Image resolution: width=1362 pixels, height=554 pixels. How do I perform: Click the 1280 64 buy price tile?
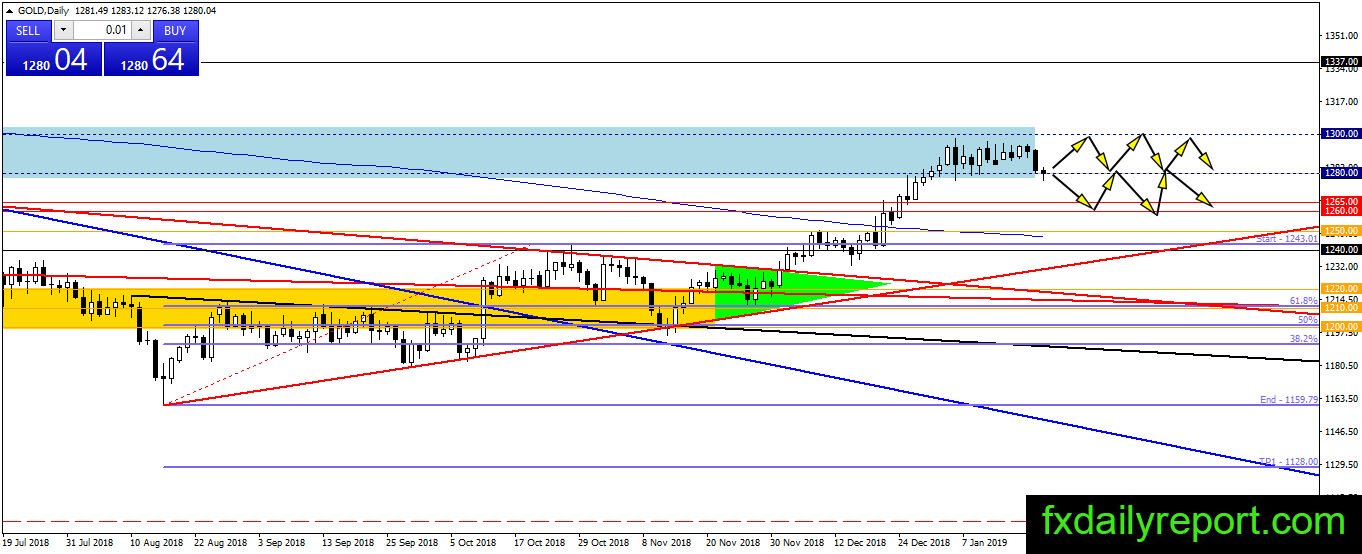click(x=151, y=59)
